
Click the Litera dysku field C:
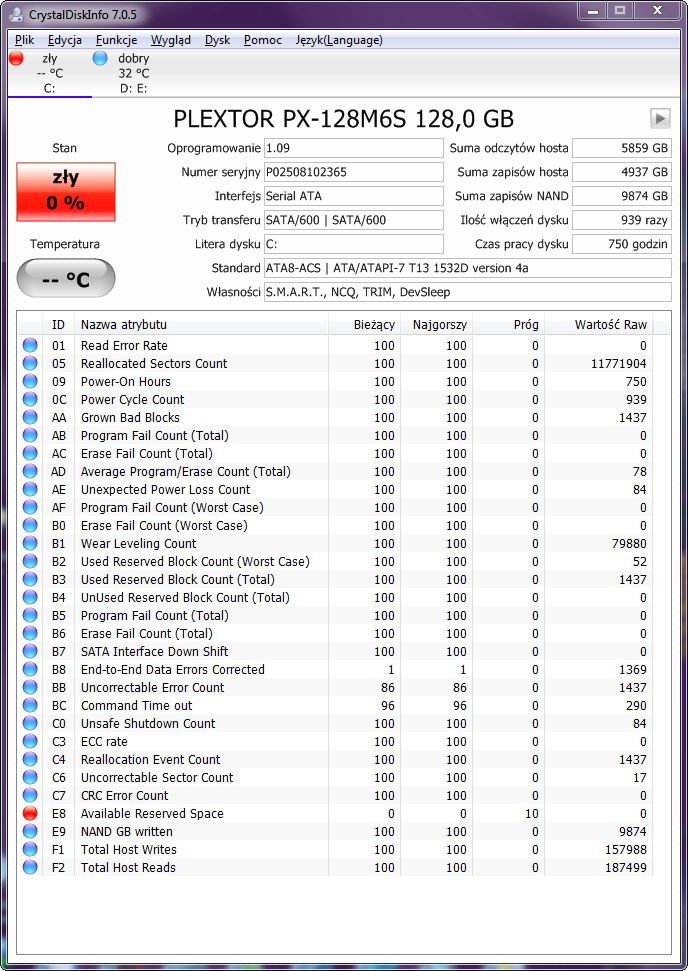(x=354, y=244)
